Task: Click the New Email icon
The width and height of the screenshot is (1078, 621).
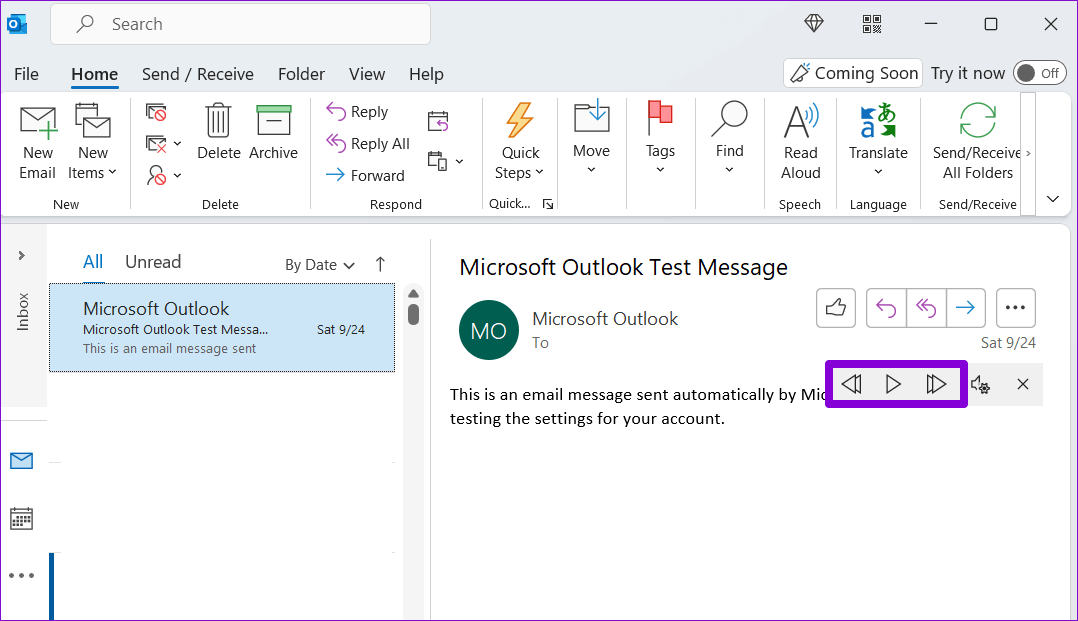Action: pos(38,123)
